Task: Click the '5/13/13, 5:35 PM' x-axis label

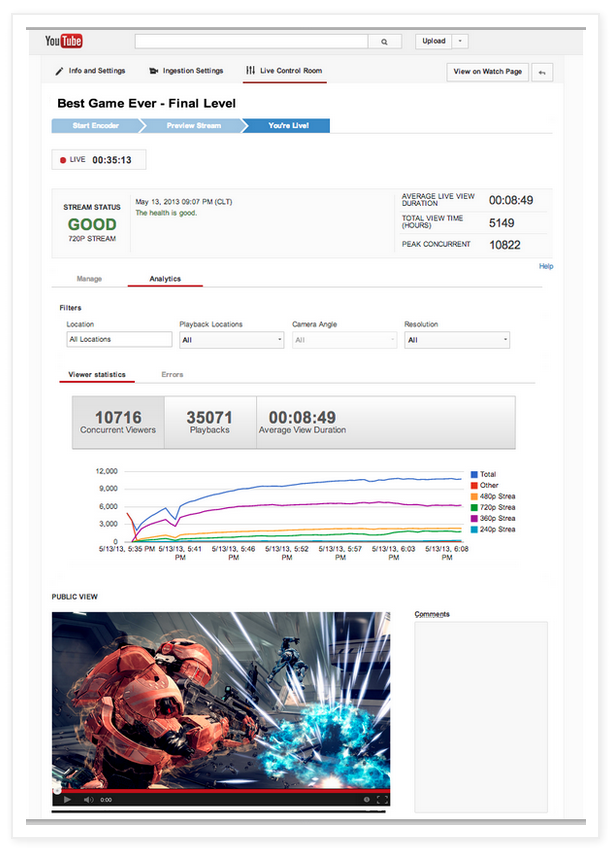Action: (x=127, y=549)
